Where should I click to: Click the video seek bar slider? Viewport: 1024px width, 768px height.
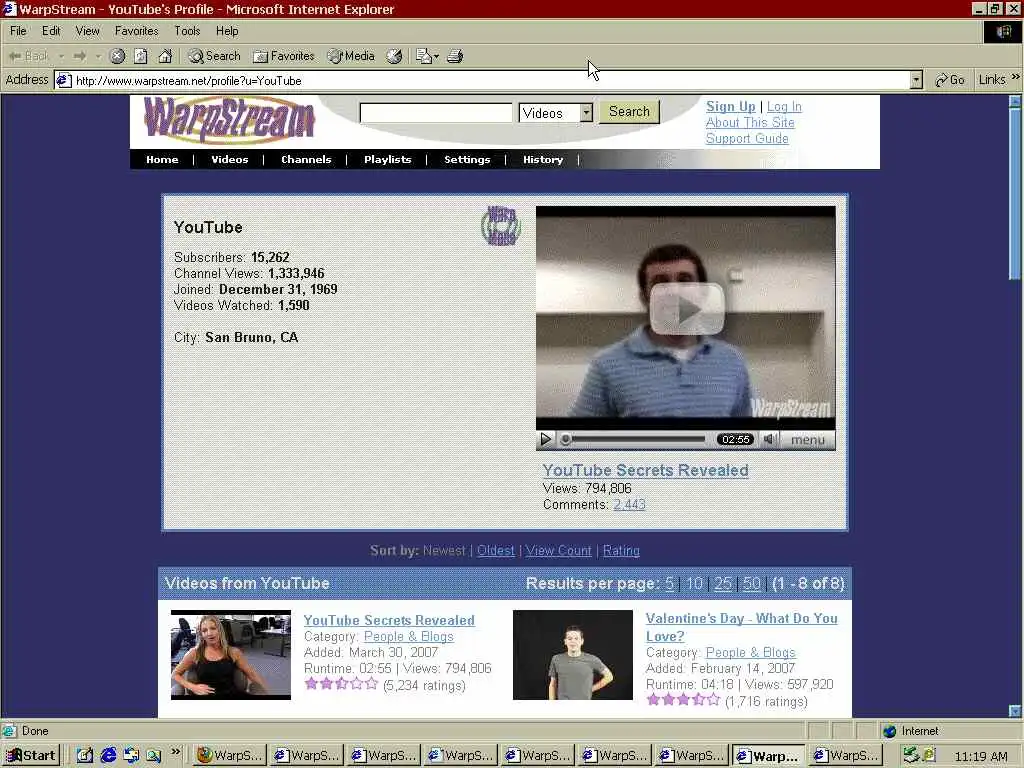click(635, 440)
